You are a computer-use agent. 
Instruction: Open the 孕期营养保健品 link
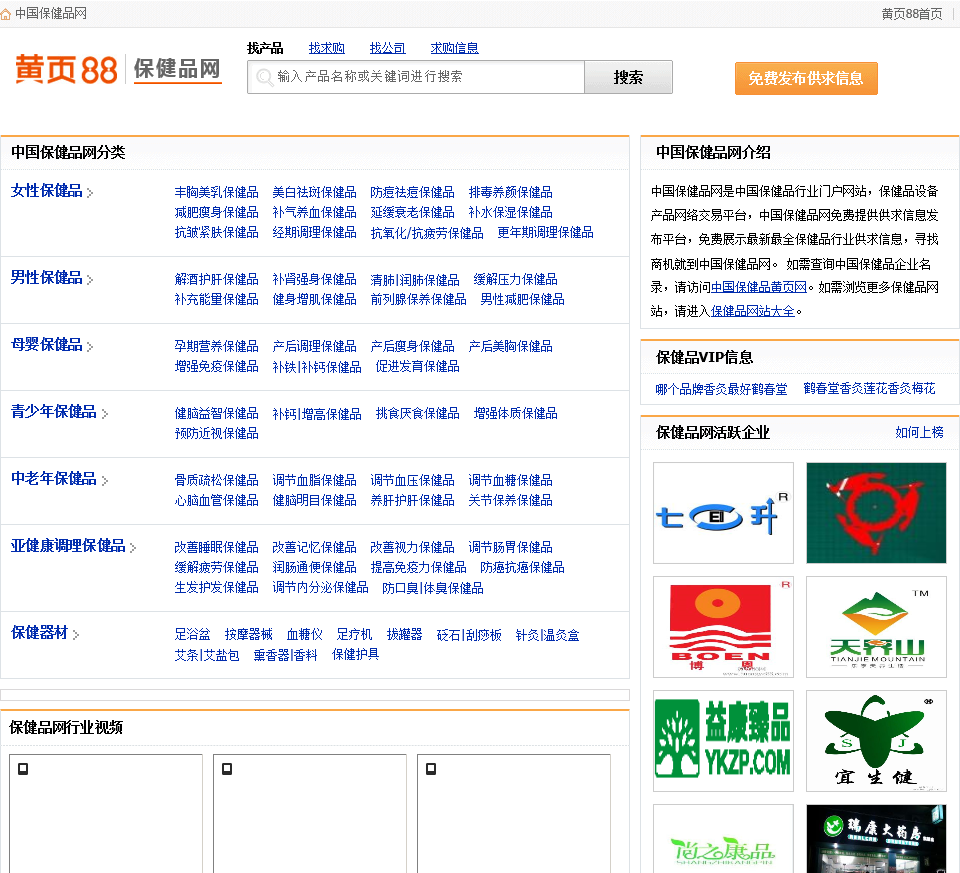(216, 347)
